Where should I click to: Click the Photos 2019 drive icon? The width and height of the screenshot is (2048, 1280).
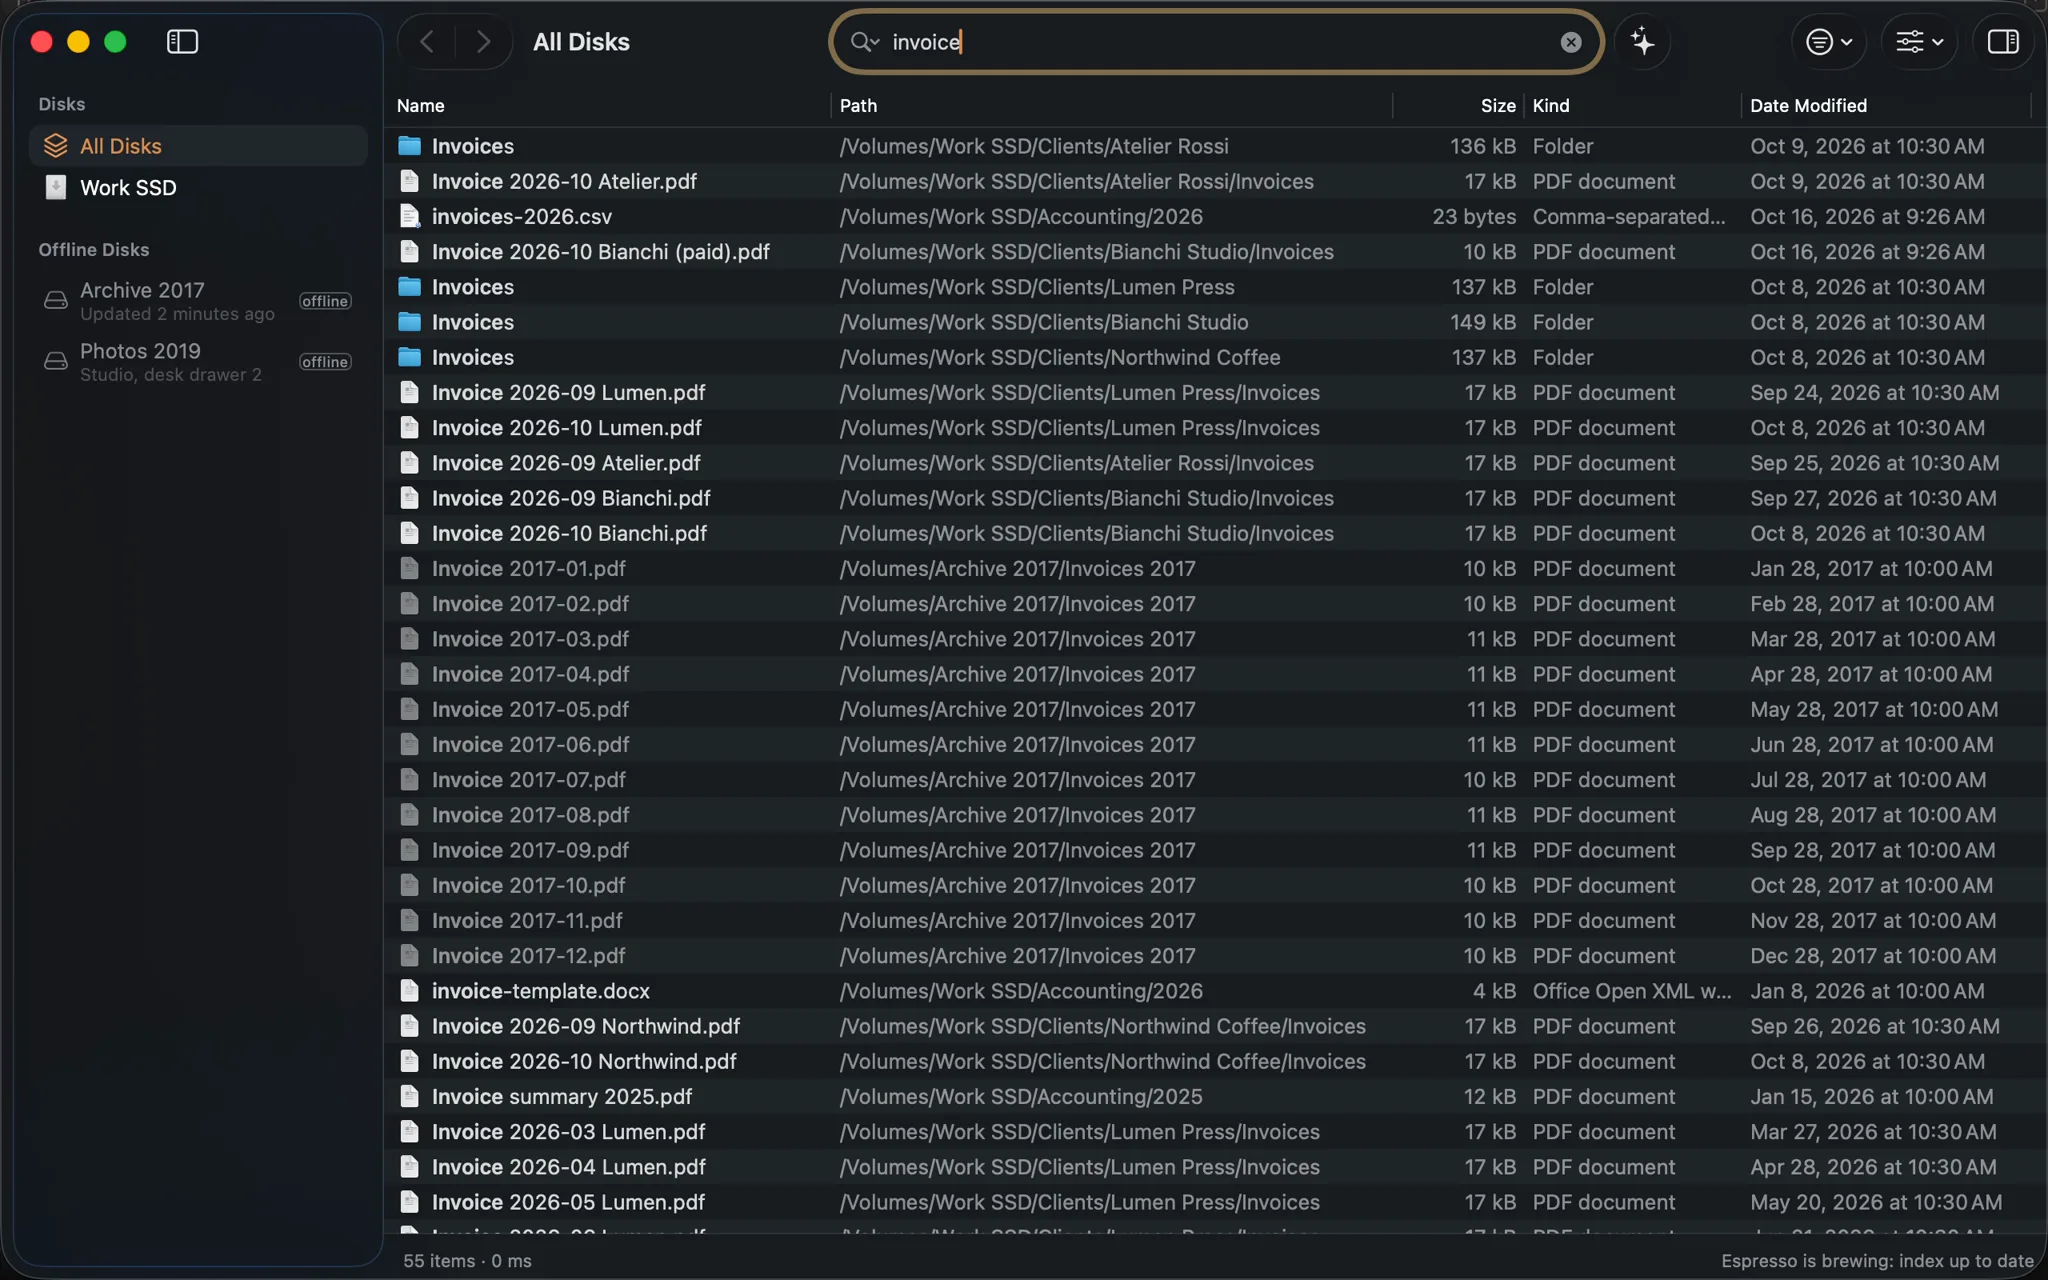(56, 362)
